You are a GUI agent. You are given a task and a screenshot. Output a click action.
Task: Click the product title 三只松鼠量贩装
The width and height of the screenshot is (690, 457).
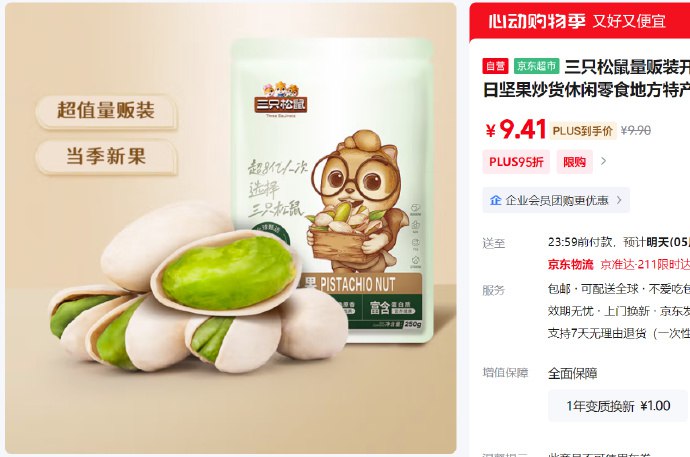pyautogui.click(x=627, y=67)
